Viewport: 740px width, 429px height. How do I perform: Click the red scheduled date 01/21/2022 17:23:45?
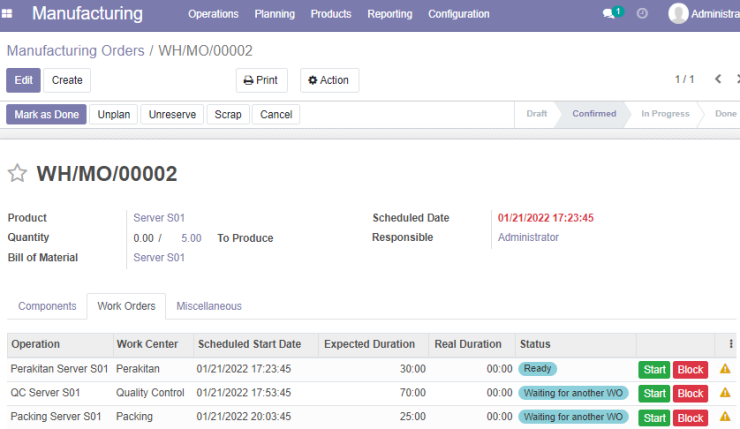(x=546, y=218)
